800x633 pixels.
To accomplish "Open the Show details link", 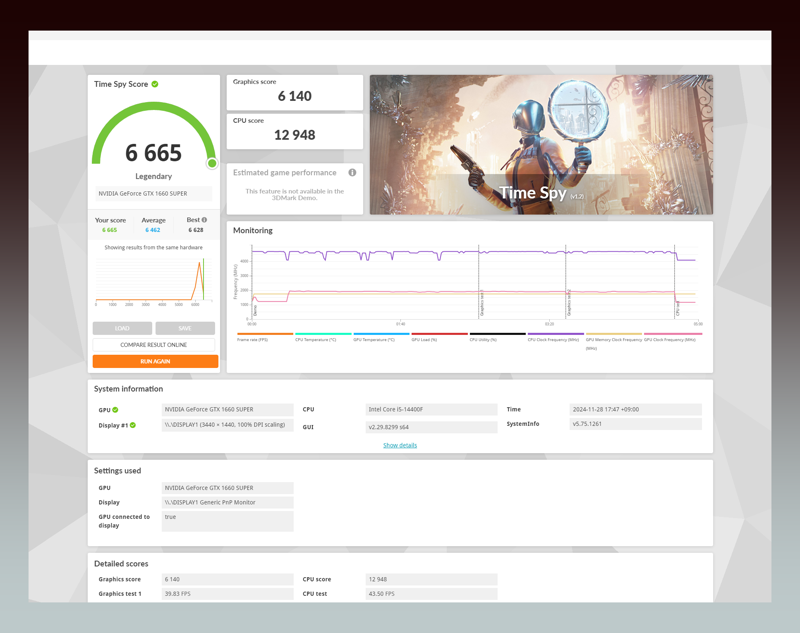I will pos(400,445).
